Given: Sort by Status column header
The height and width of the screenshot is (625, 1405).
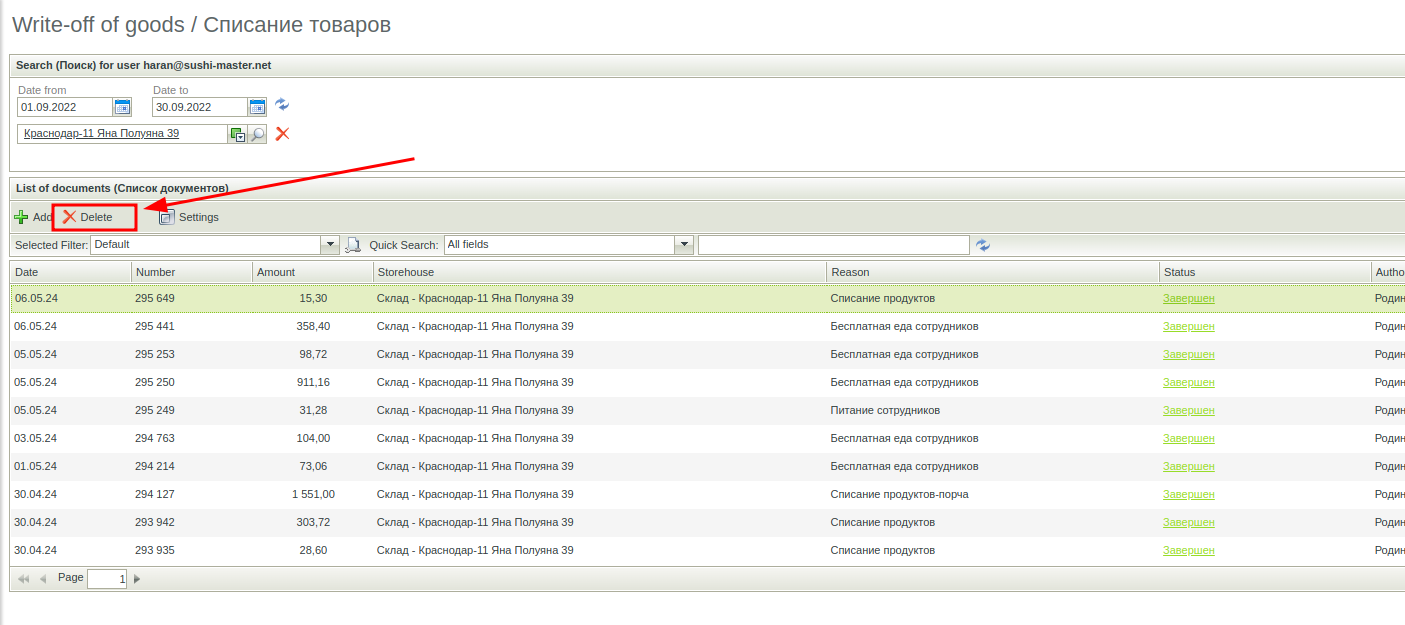Looking at the screenshot, I should point(1265,272).
